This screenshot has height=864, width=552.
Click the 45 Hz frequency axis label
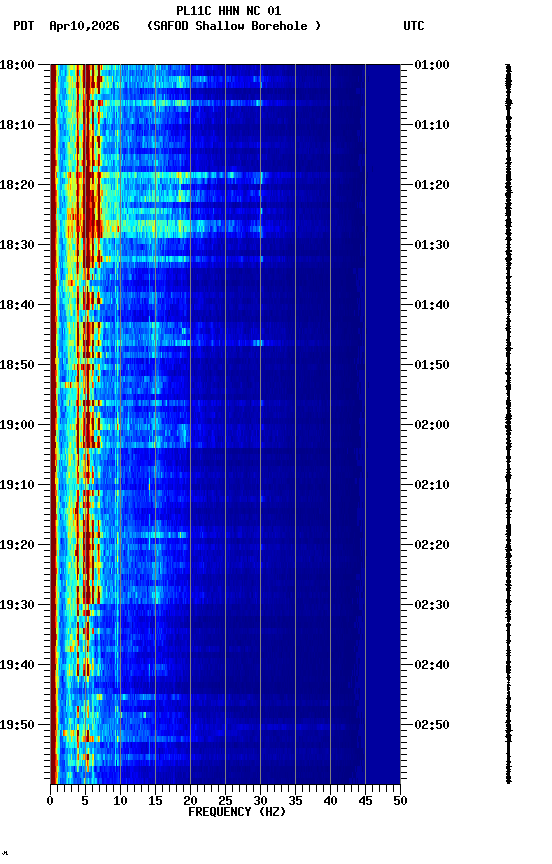click(x=365, y=801)
